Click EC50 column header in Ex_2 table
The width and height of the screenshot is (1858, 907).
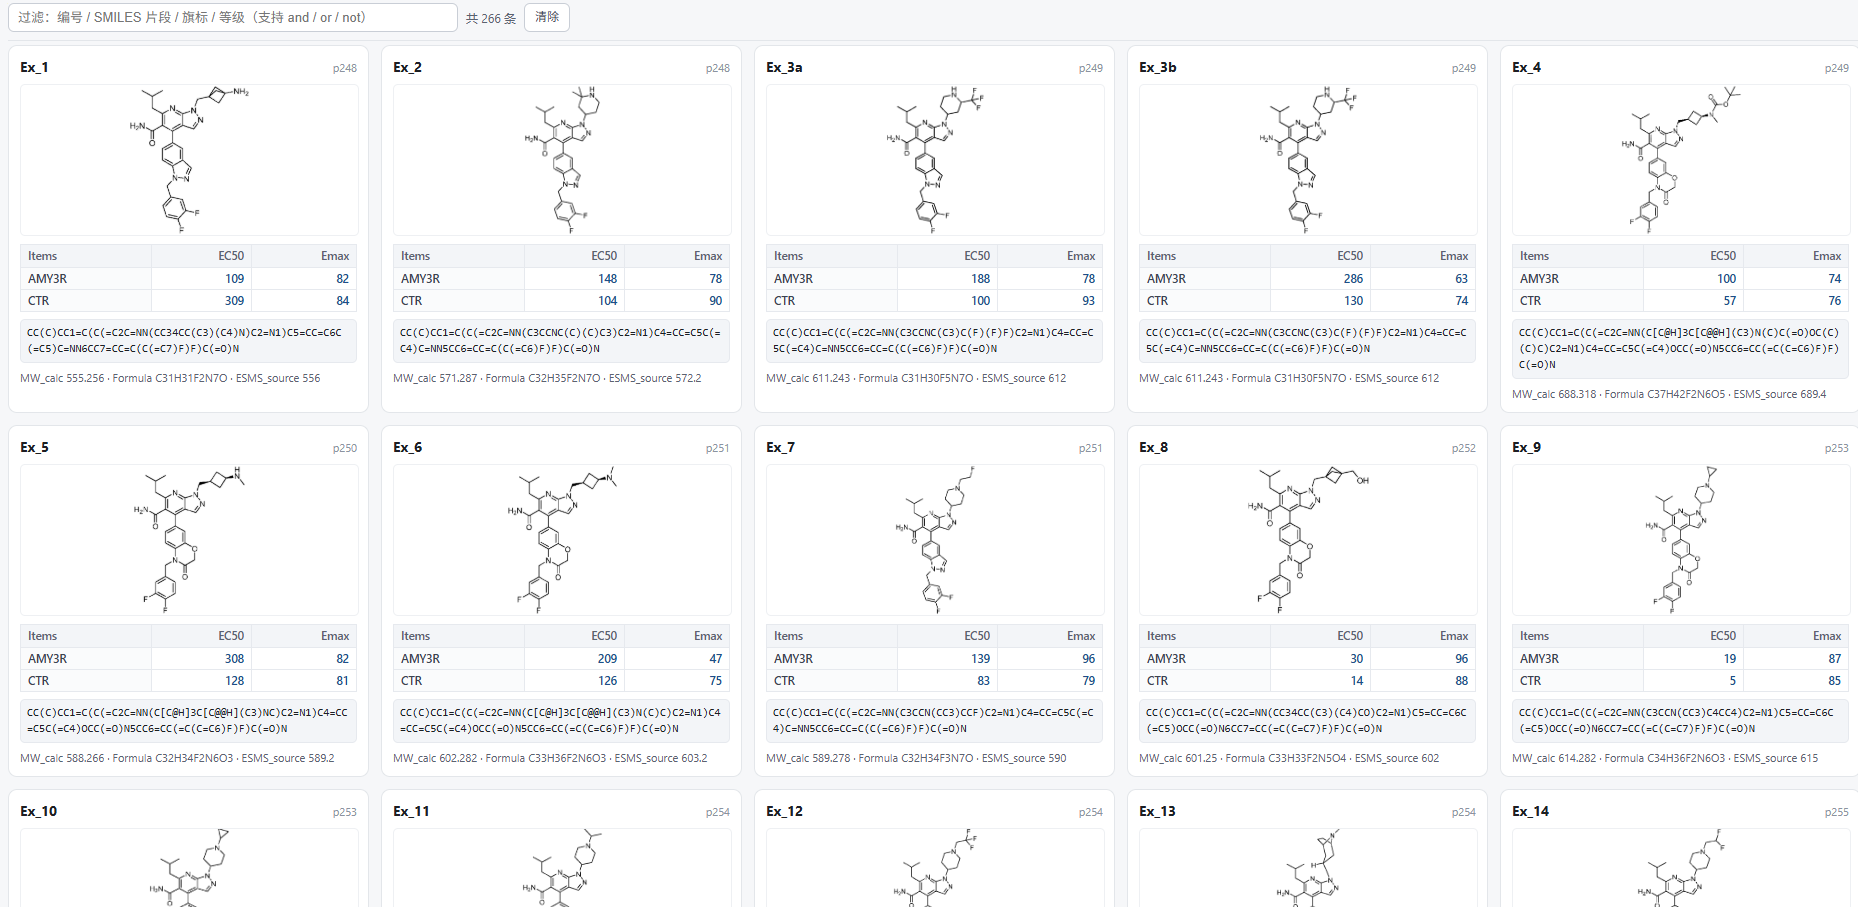click(x=604, y=256)
